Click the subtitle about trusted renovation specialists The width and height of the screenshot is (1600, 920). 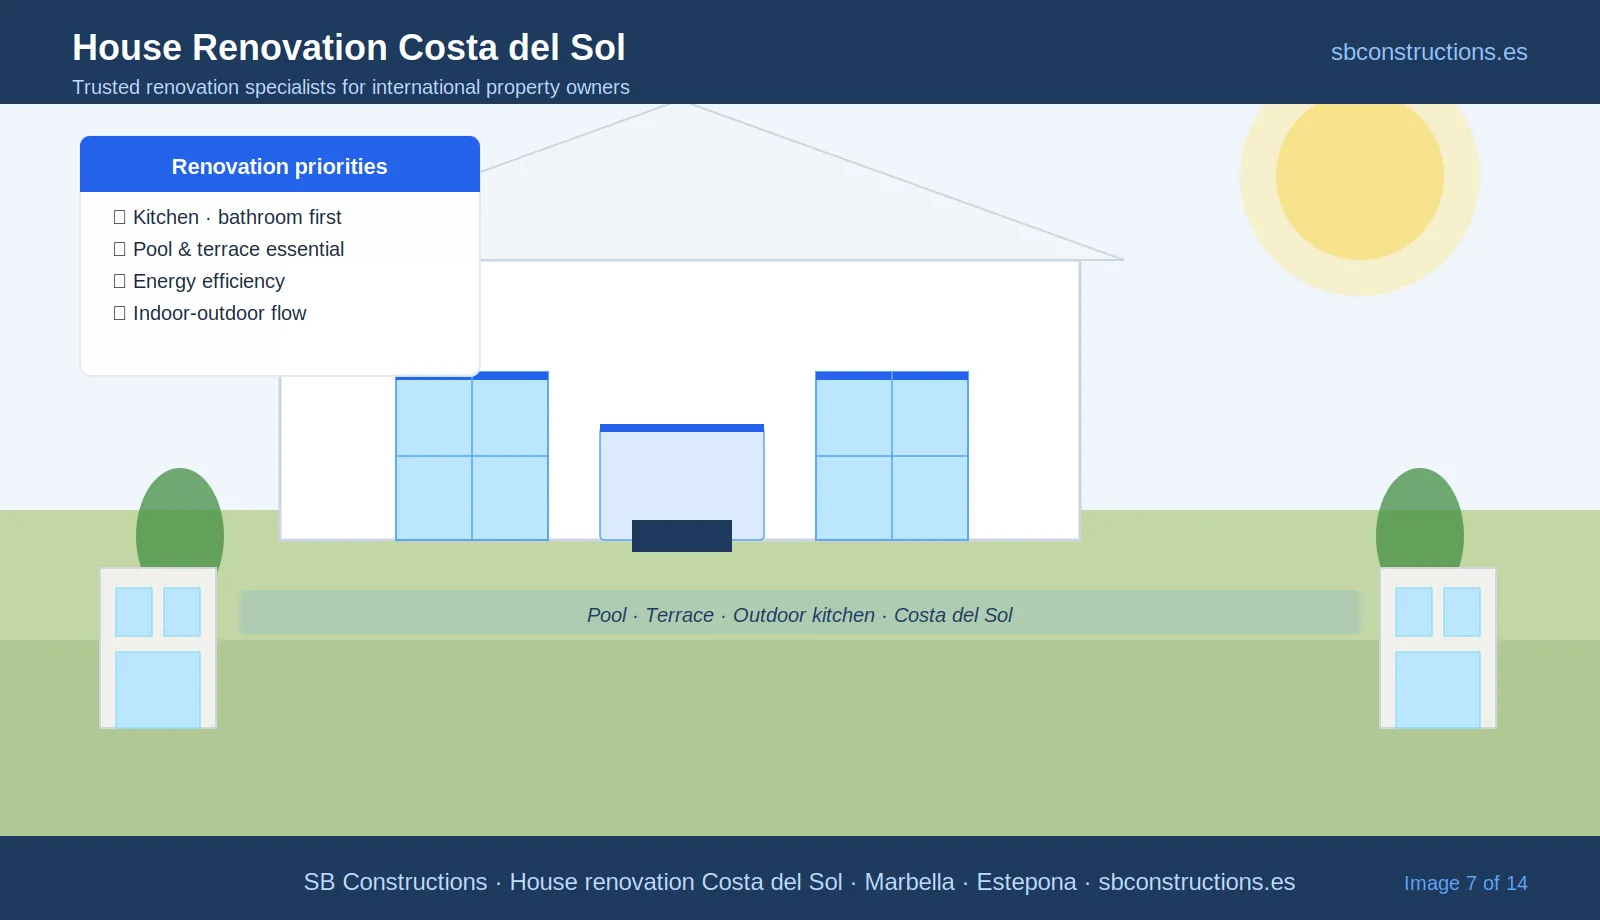[x=351, y=87]
